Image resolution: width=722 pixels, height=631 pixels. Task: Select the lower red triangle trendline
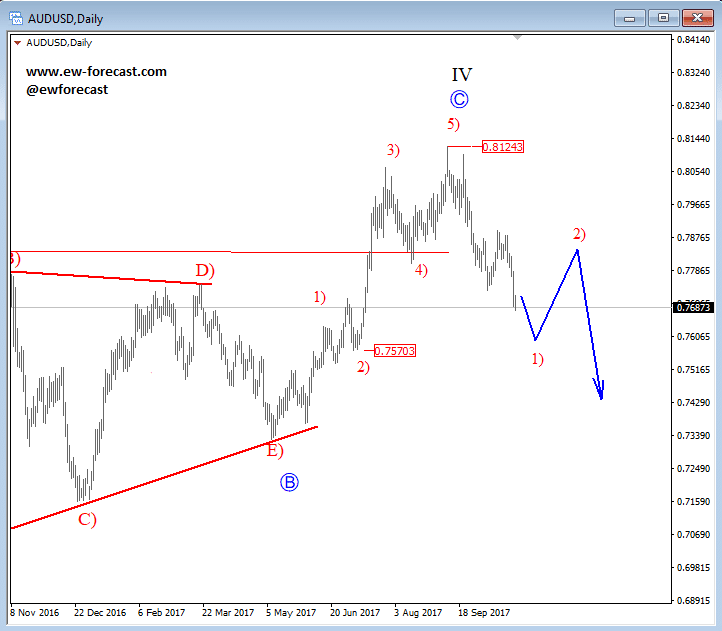click(164, 477)
